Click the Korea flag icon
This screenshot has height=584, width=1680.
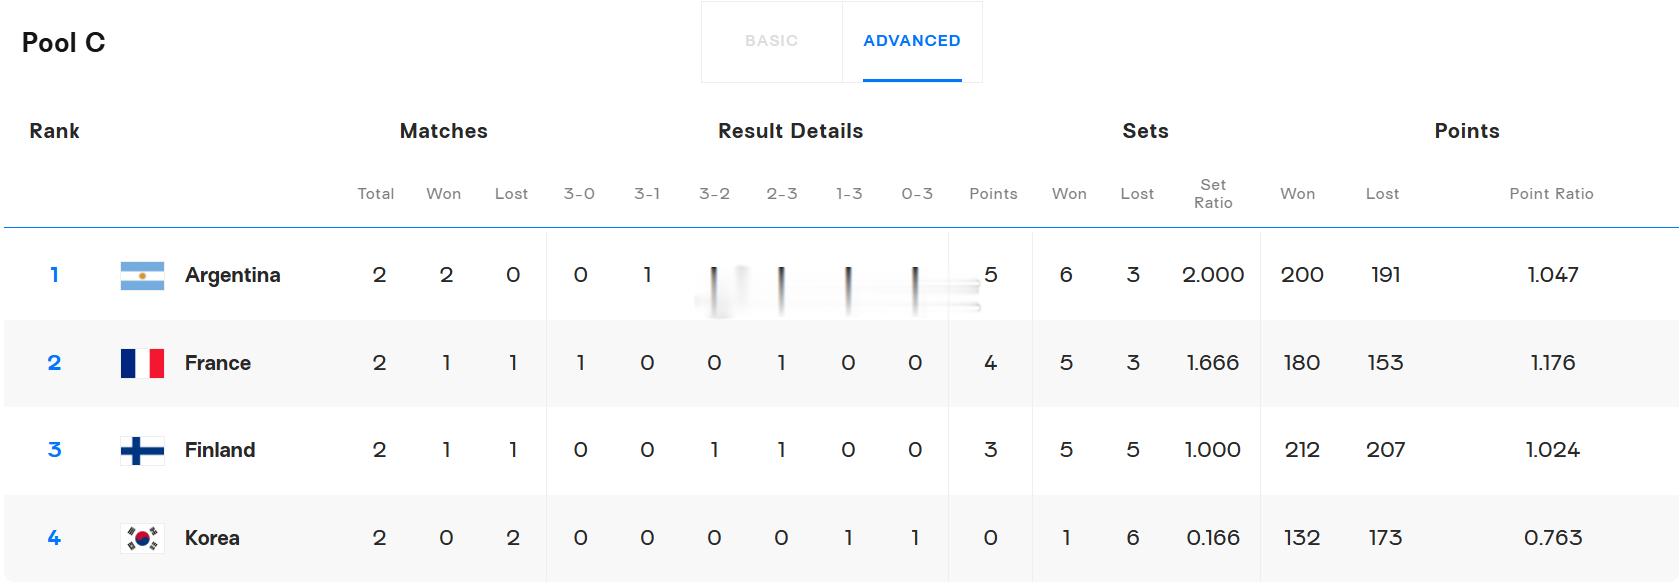142,538
